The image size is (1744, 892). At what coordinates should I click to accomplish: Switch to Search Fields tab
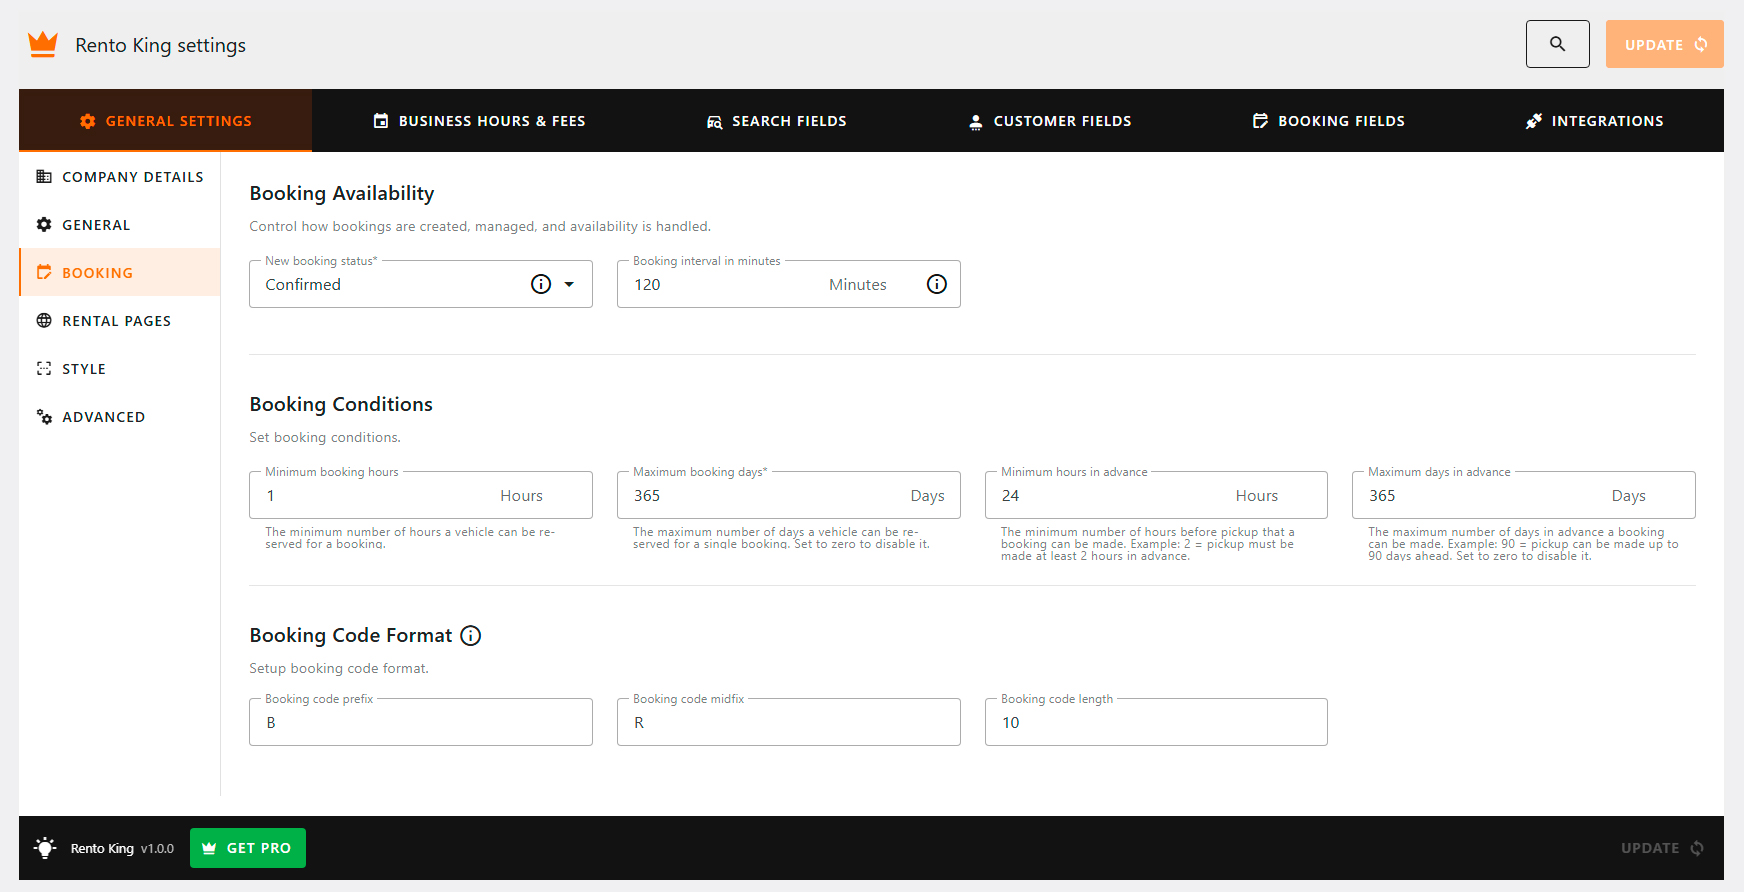tap(776, 121)
